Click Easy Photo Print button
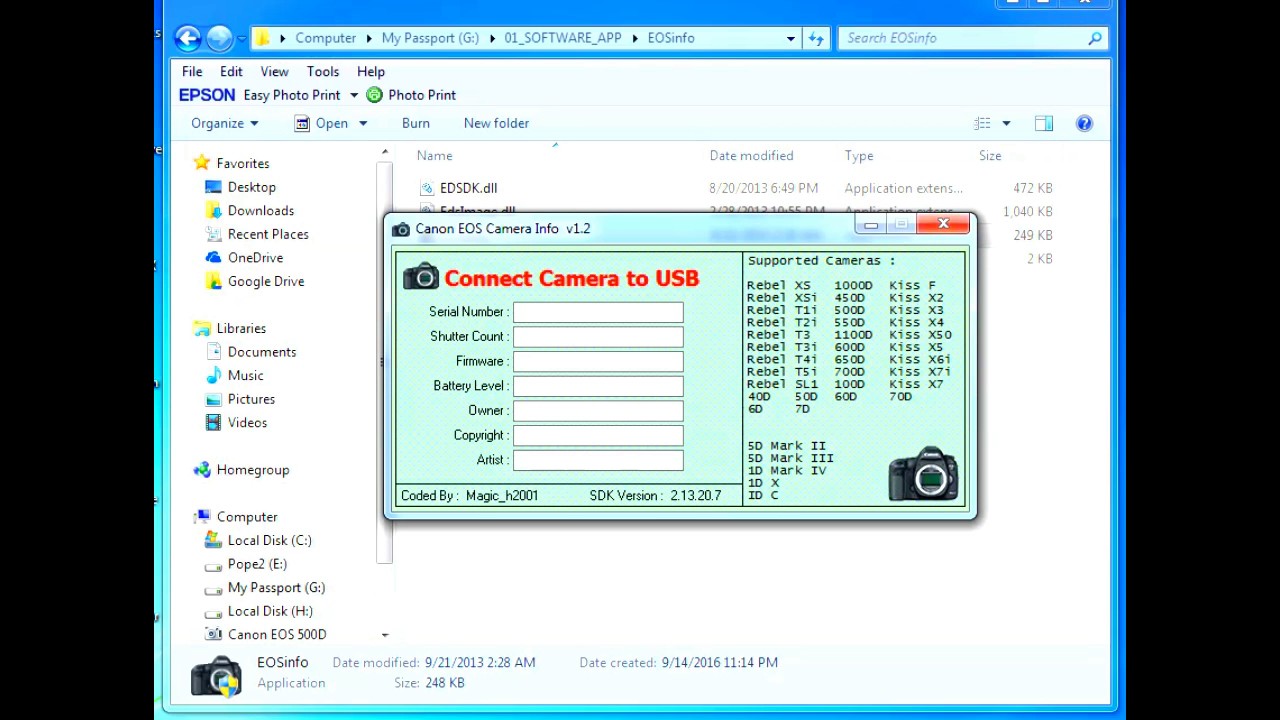Screen dimensions: 1280x720 (292, 95)
